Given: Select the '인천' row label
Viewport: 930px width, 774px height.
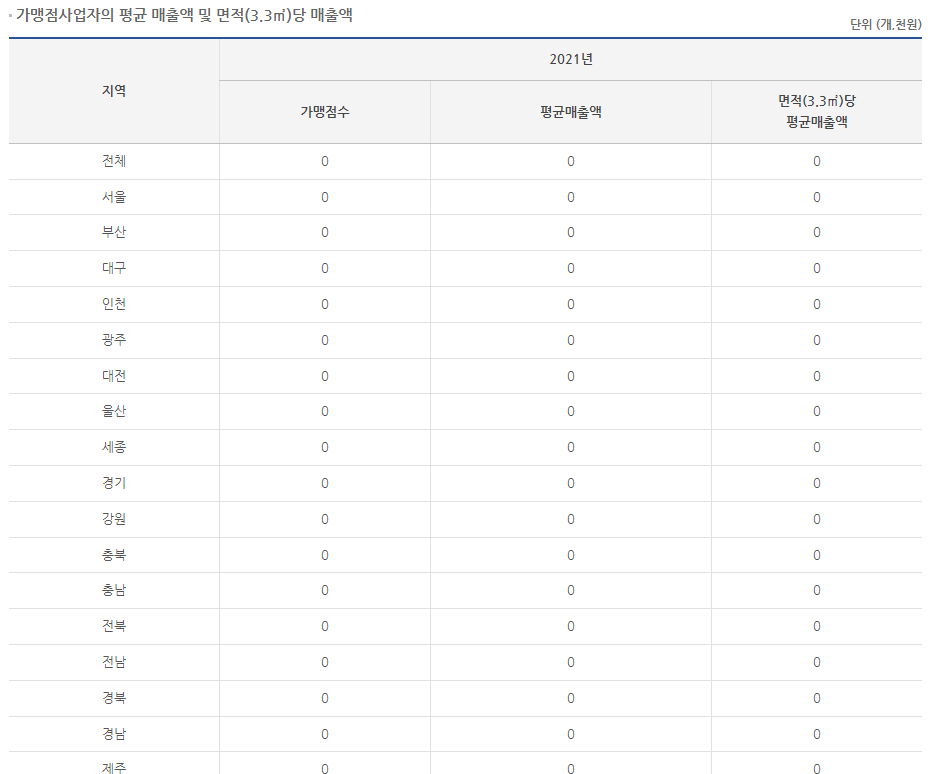Looking at the screenshot, I should [x=114, y=304].
